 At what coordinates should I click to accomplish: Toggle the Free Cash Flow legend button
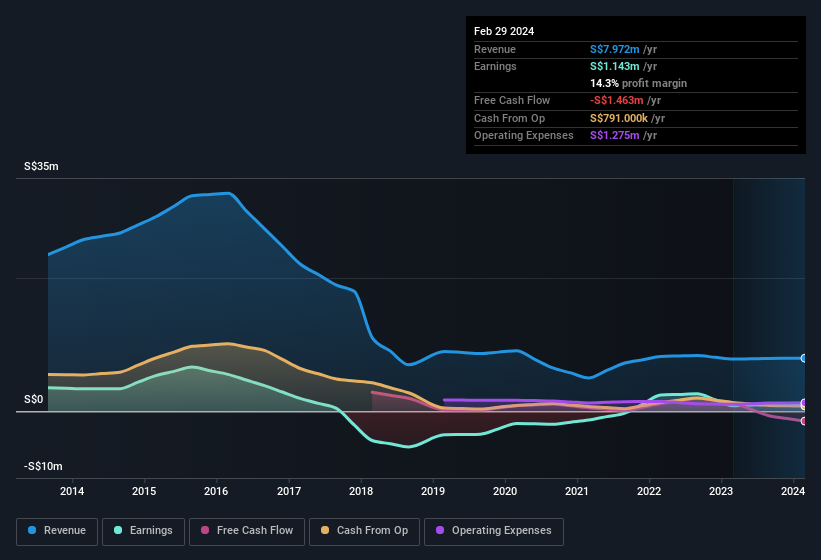pos(247,531)
